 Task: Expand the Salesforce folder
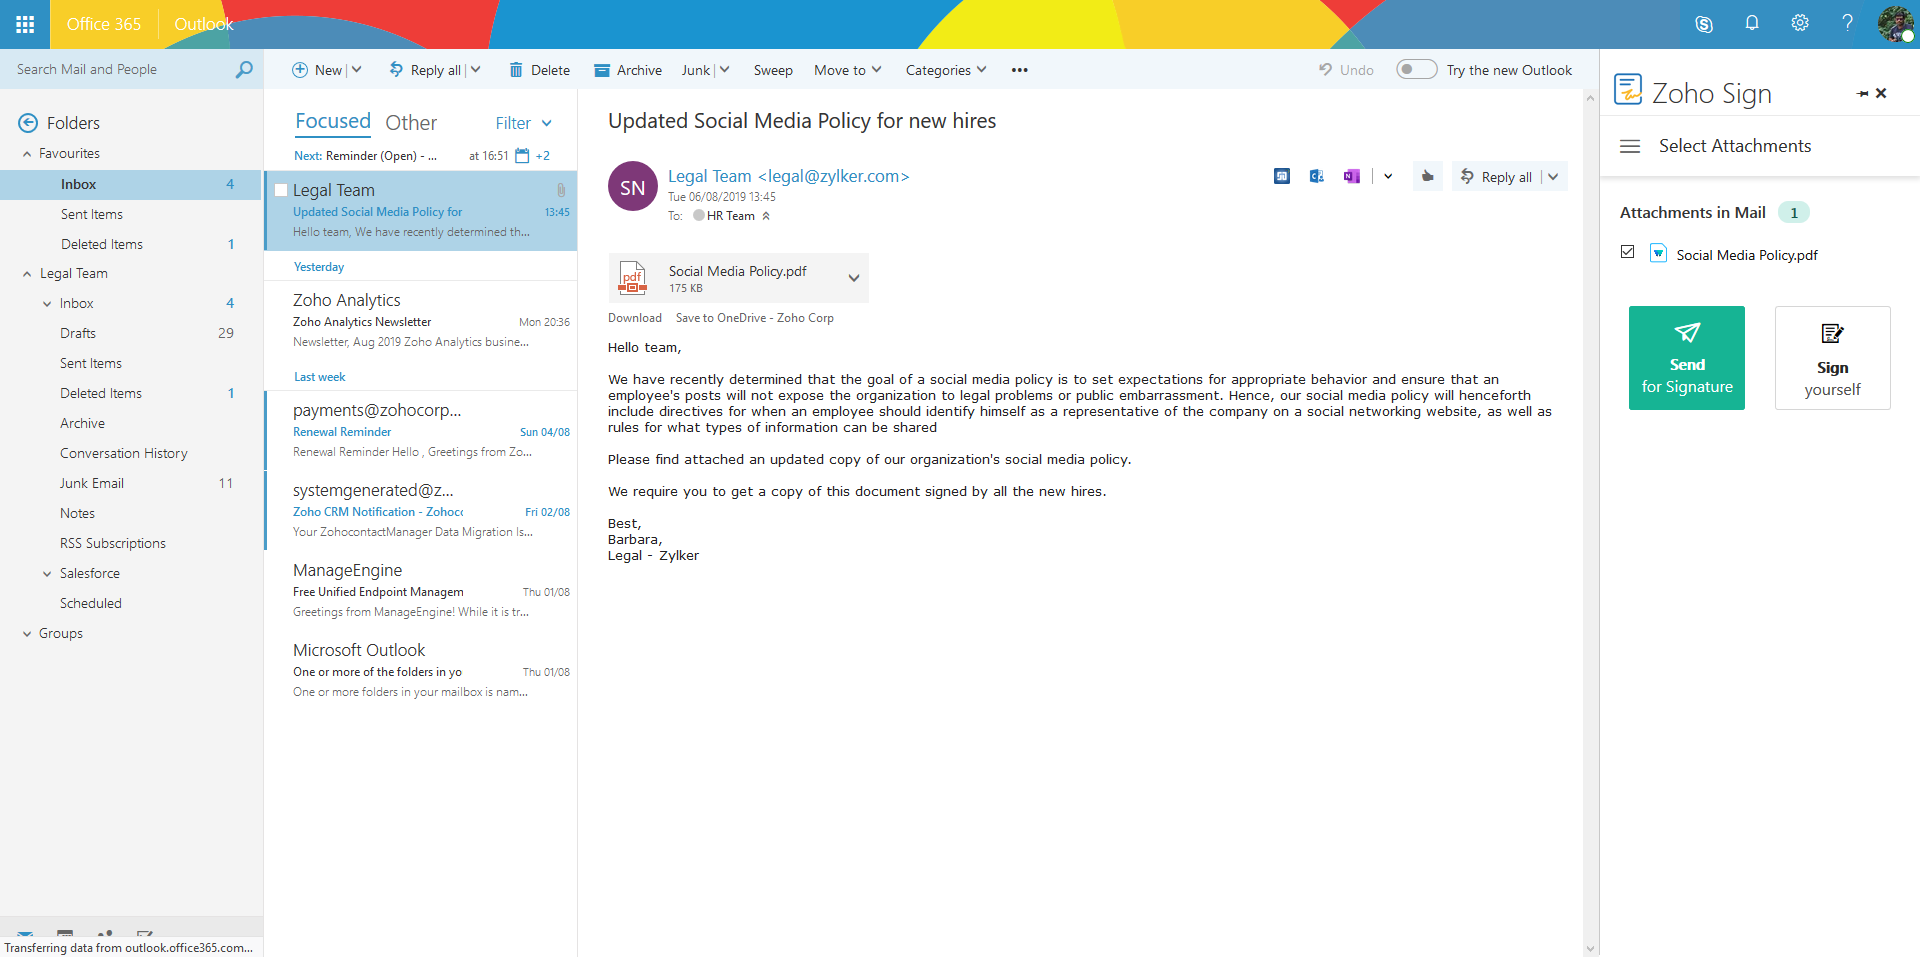[47, 574]
